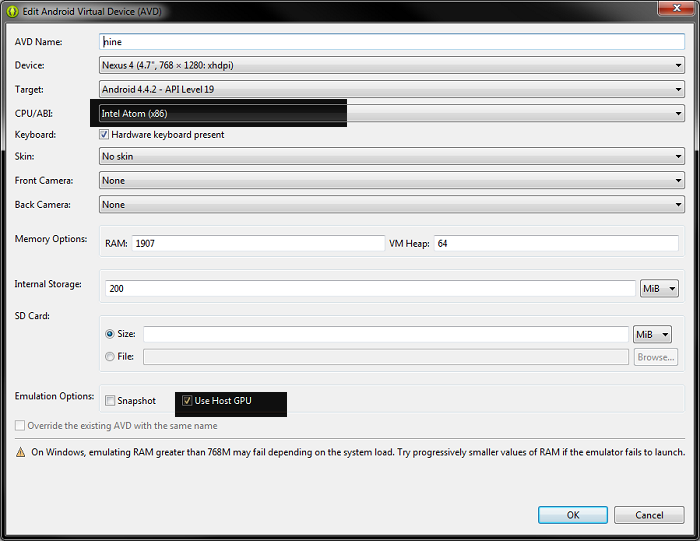Click the RAM field containing 1907

coord(258,243)
